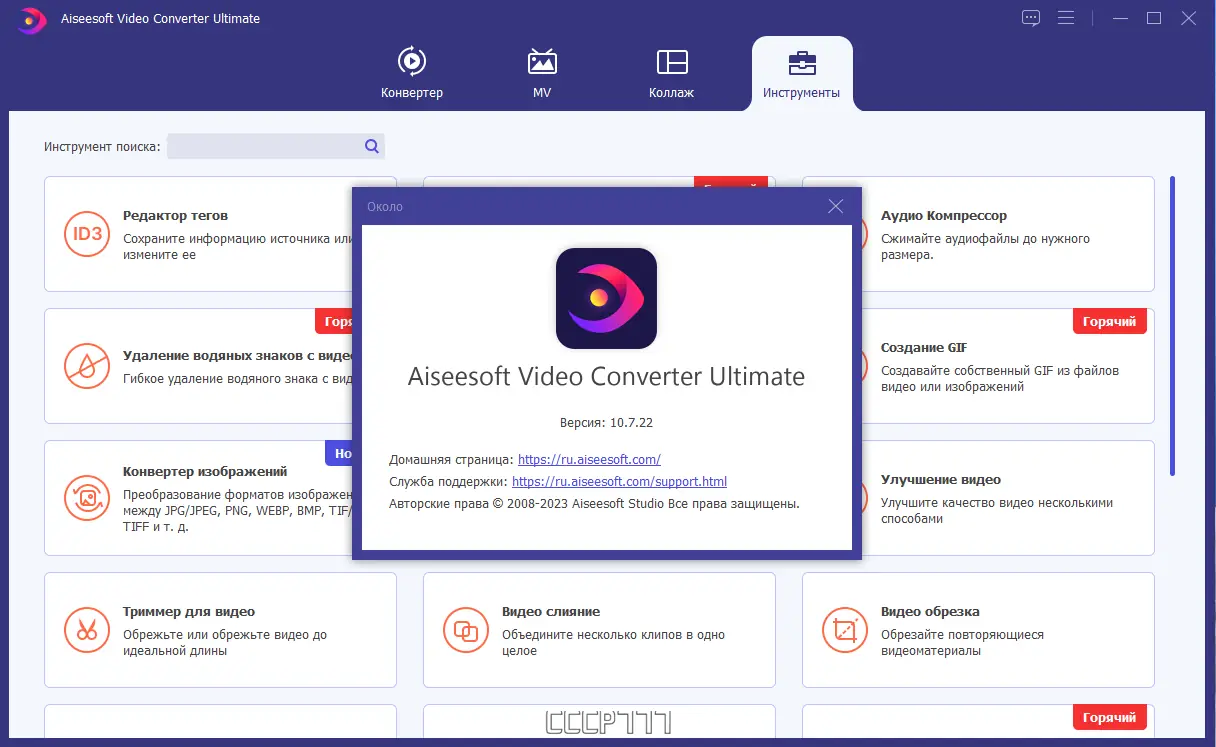Open the Создание GIF tool
1216x747 pixels.
(978, 366)
